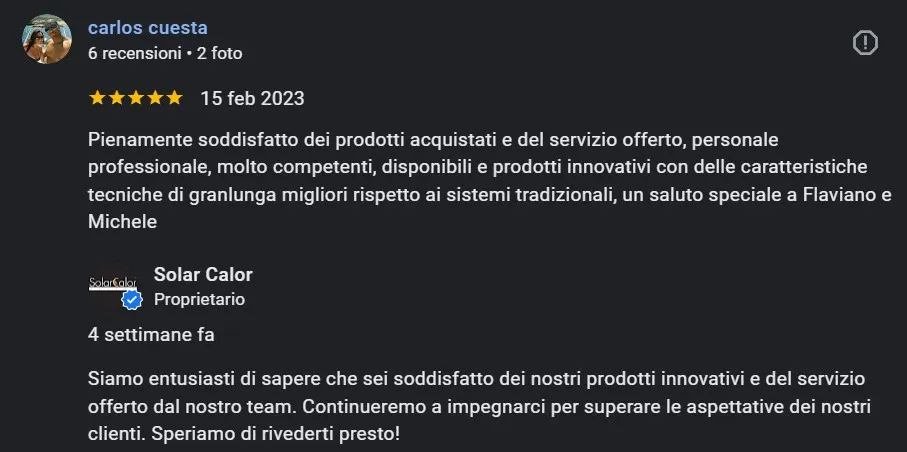Open the carlos cuesta reviewer name link

148,28
